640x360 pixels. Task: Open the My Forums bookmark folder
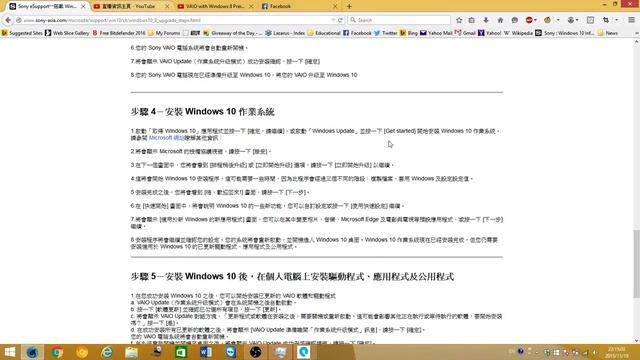pyautogui.click(x=164, y=33)
